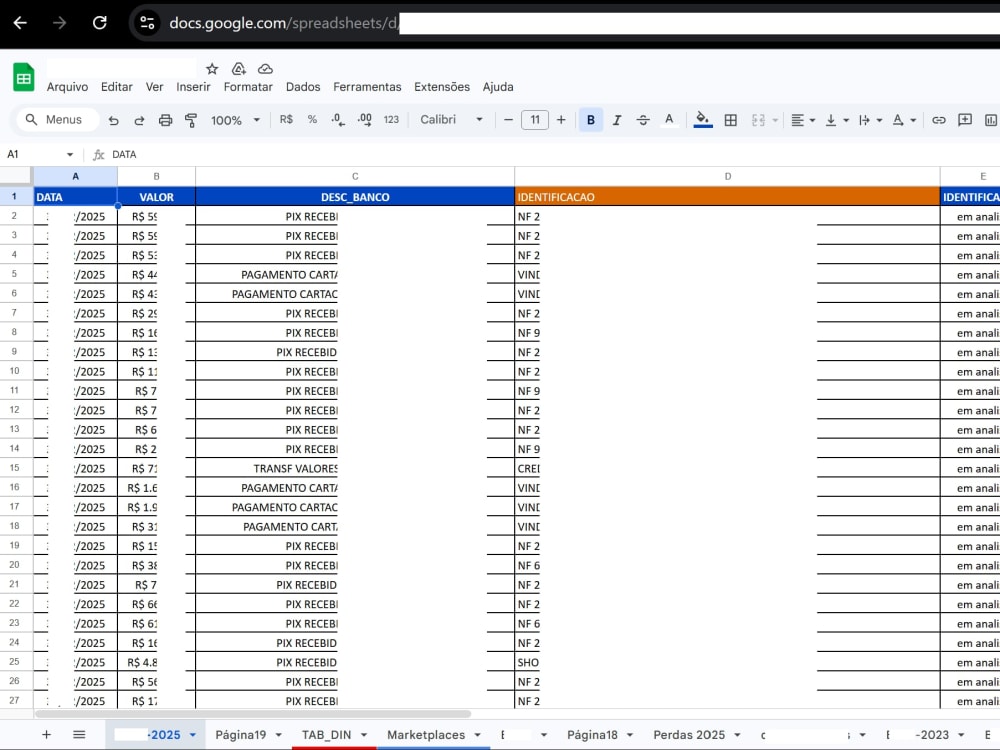Open the Arquivo menu
This screenshot has height=750, width=1000.
[x=68, y=87]
